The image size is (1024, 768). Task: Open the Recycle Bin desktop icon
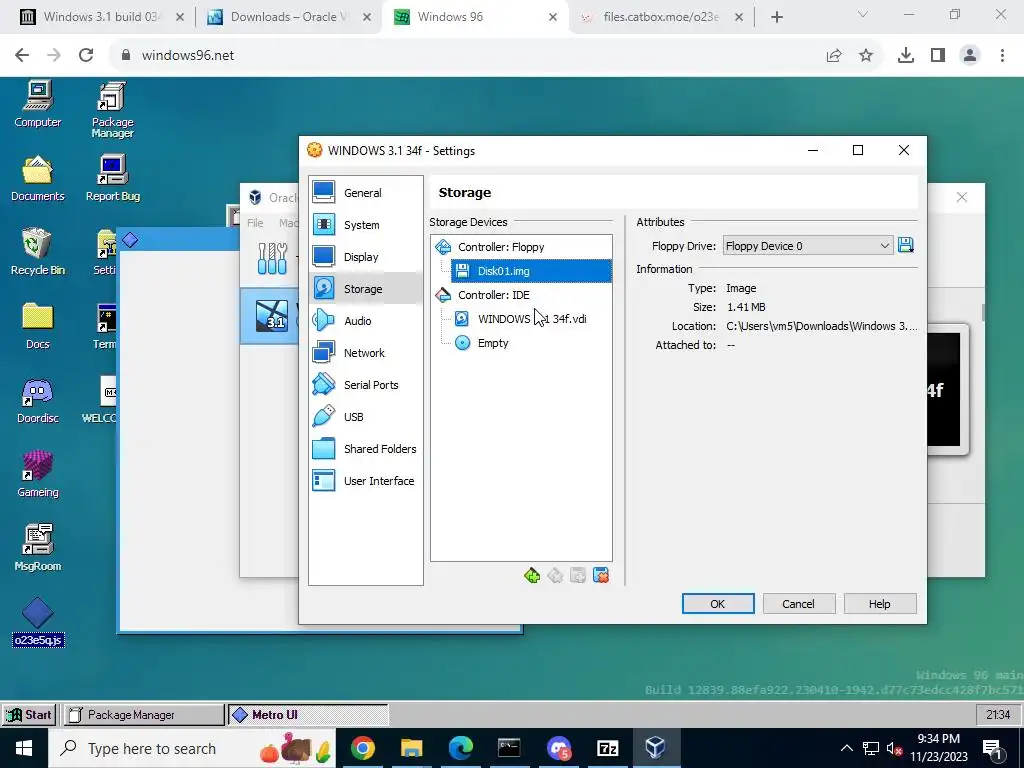pyautogui.click(x=37, y=252)
